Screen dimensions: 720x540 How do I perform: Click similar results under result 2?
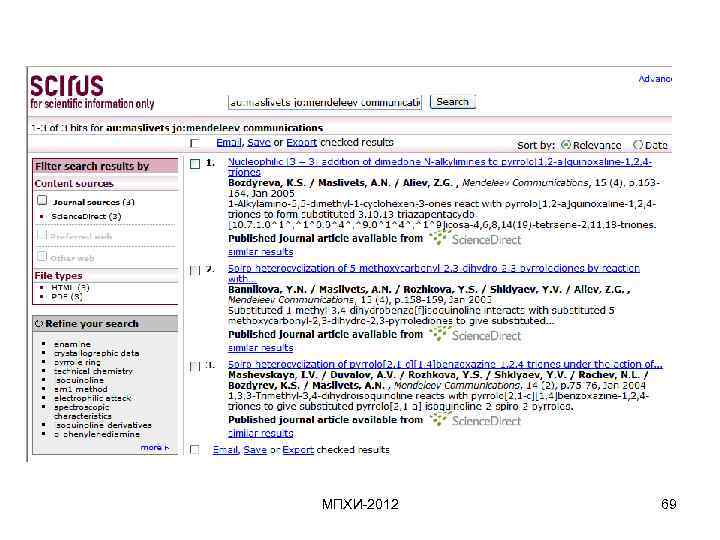pyautogui.click(x=260, y=348)
